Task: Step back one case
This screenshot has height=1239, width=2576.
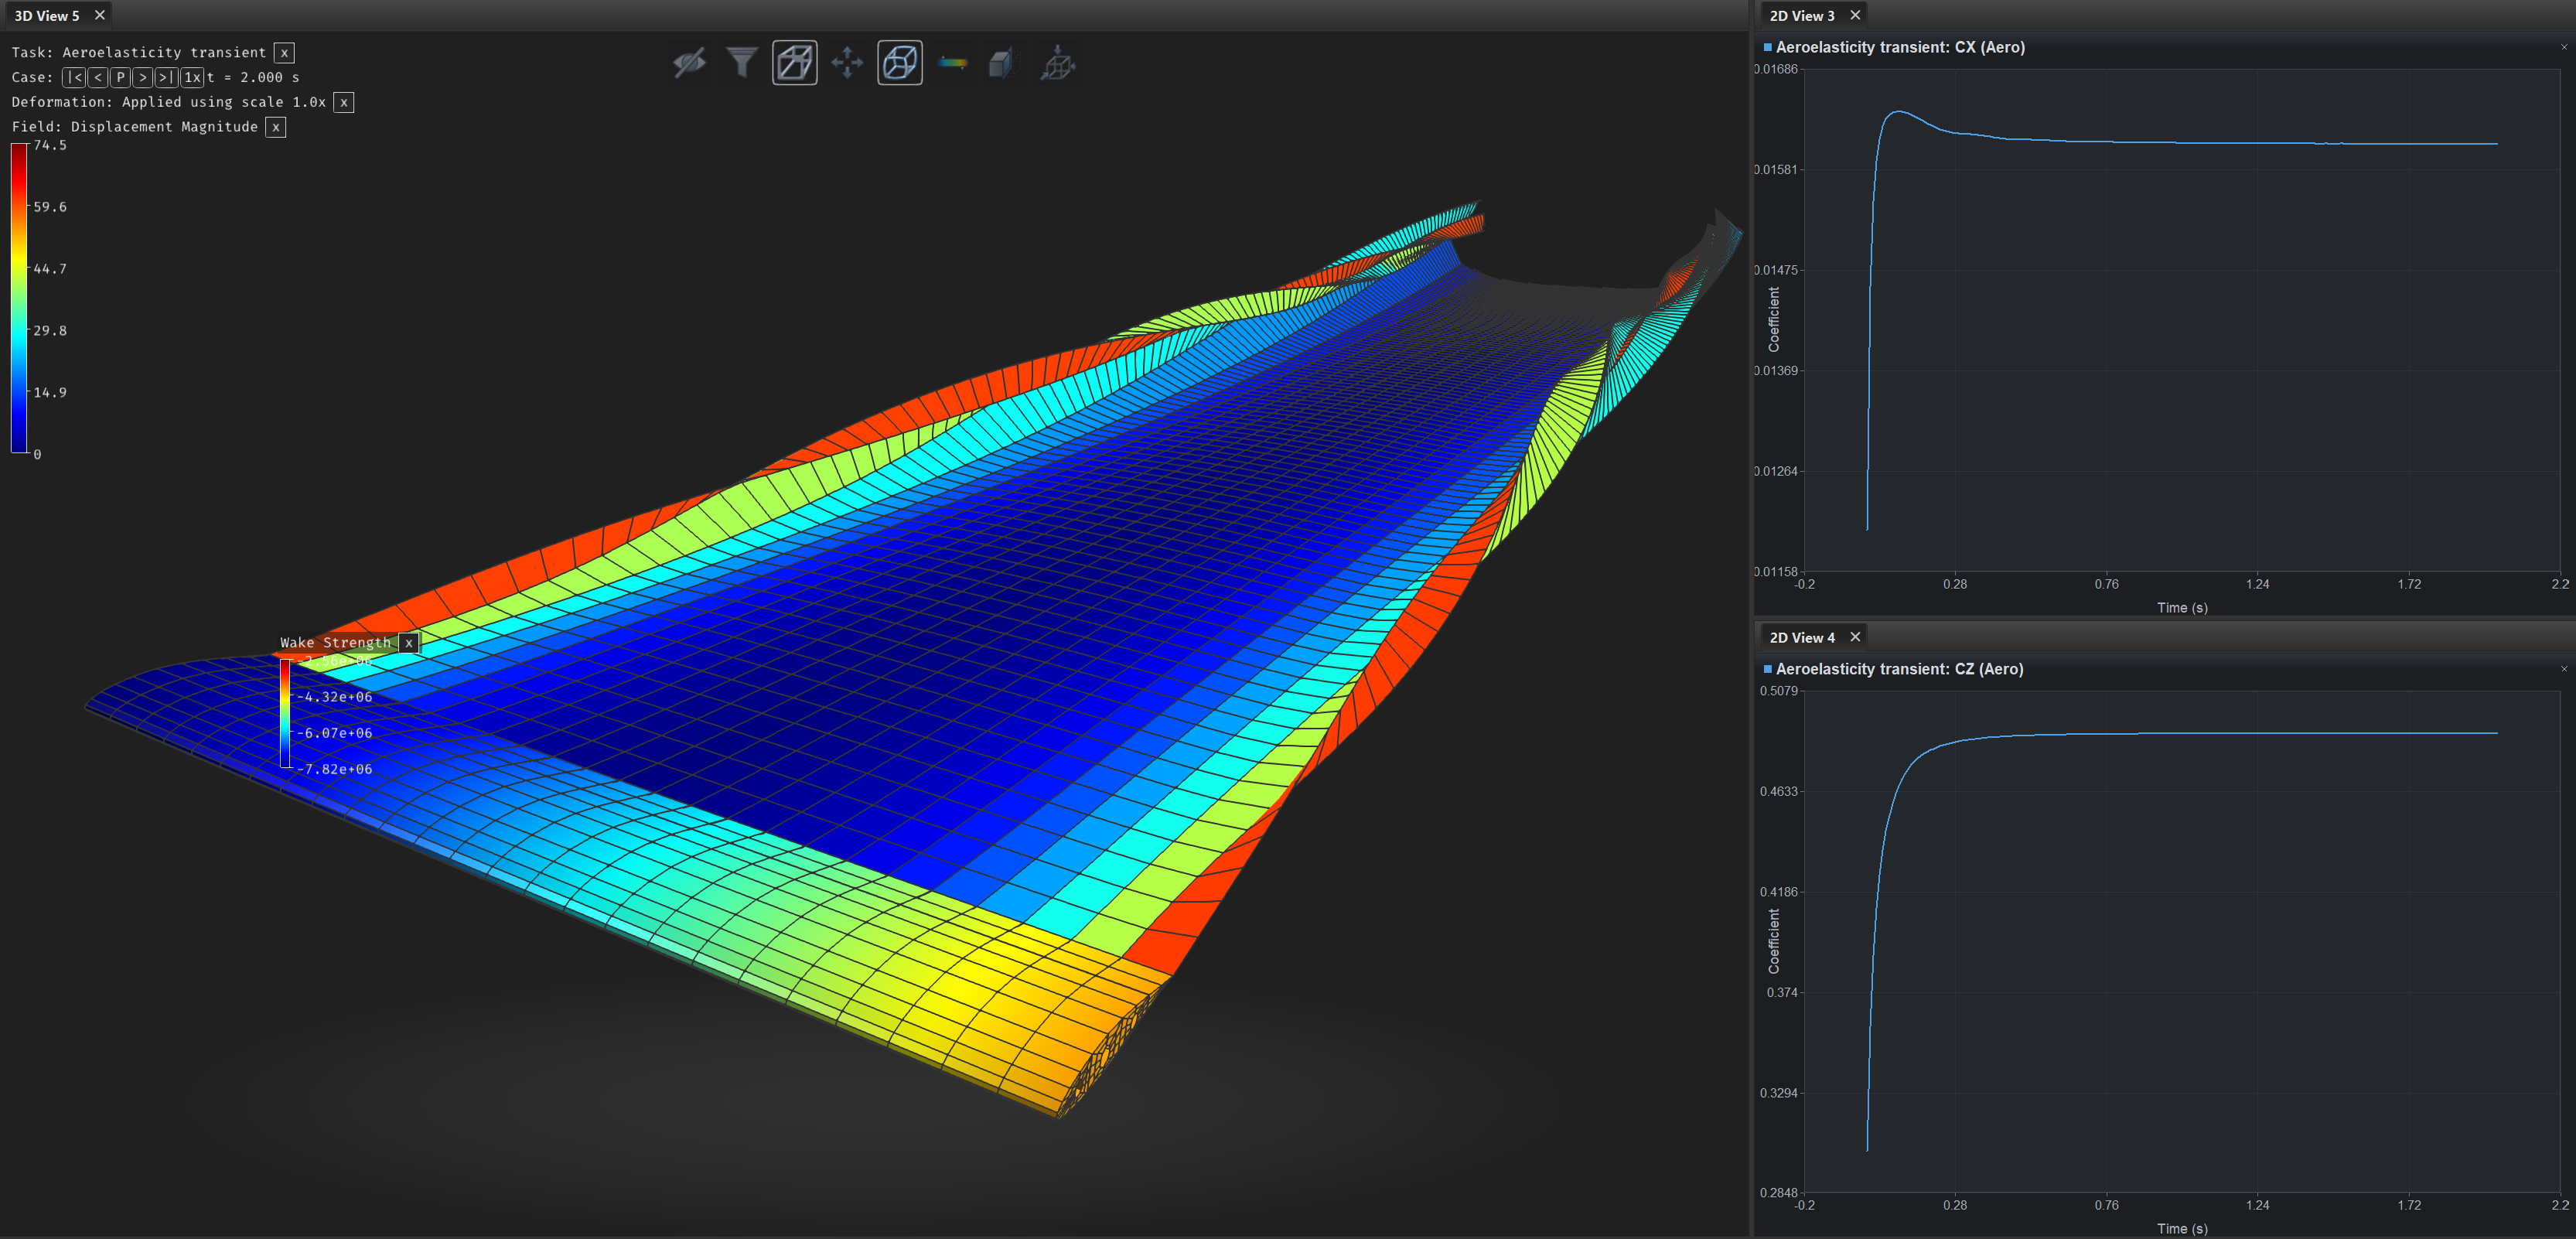Action: (x=97, y=77)
